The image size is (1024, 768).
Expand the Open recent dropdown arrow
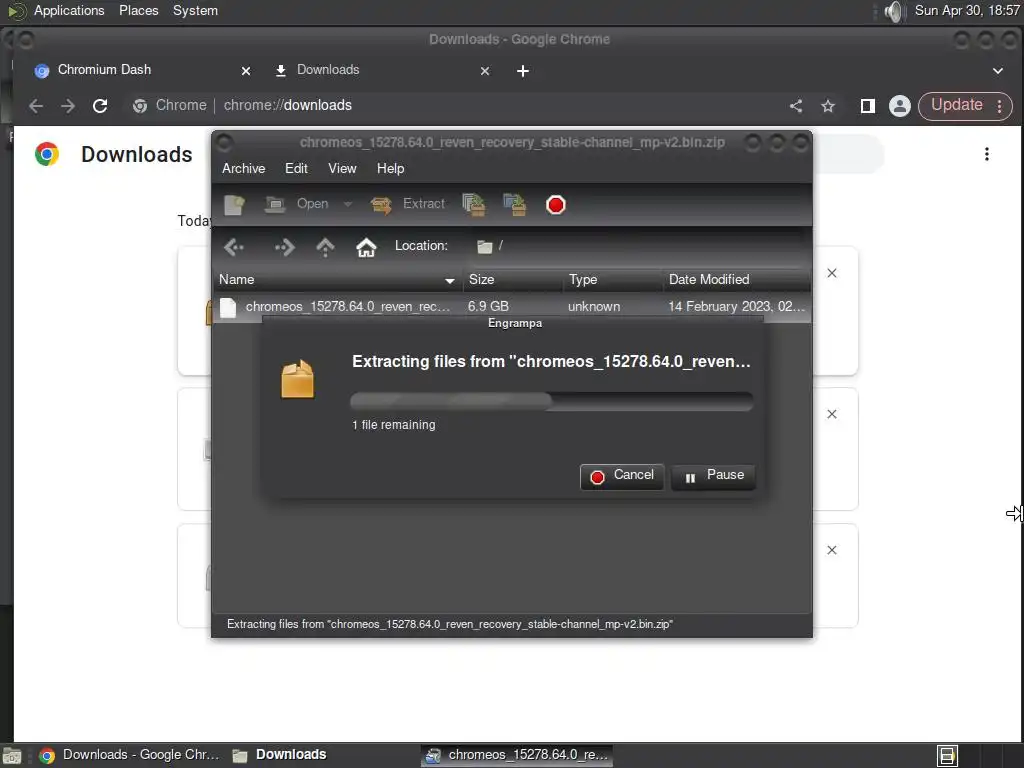[x=348, y=204]
